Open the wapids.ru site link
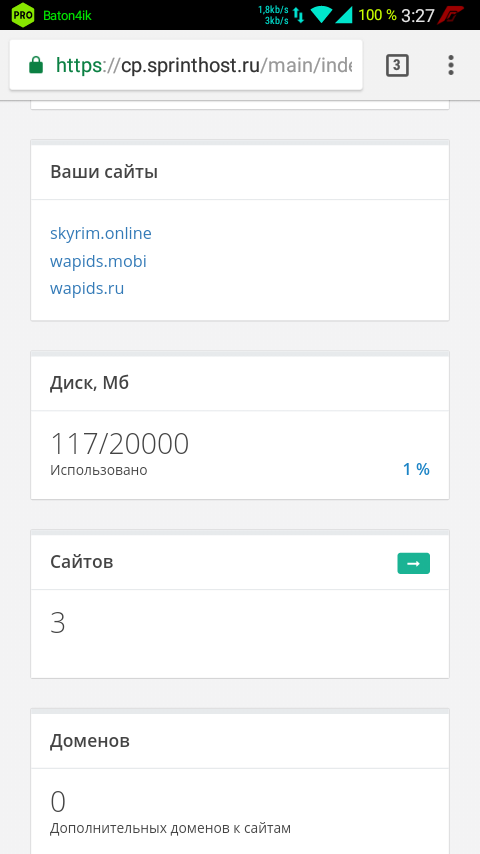480x854 pixels. [x=87, y=288]
